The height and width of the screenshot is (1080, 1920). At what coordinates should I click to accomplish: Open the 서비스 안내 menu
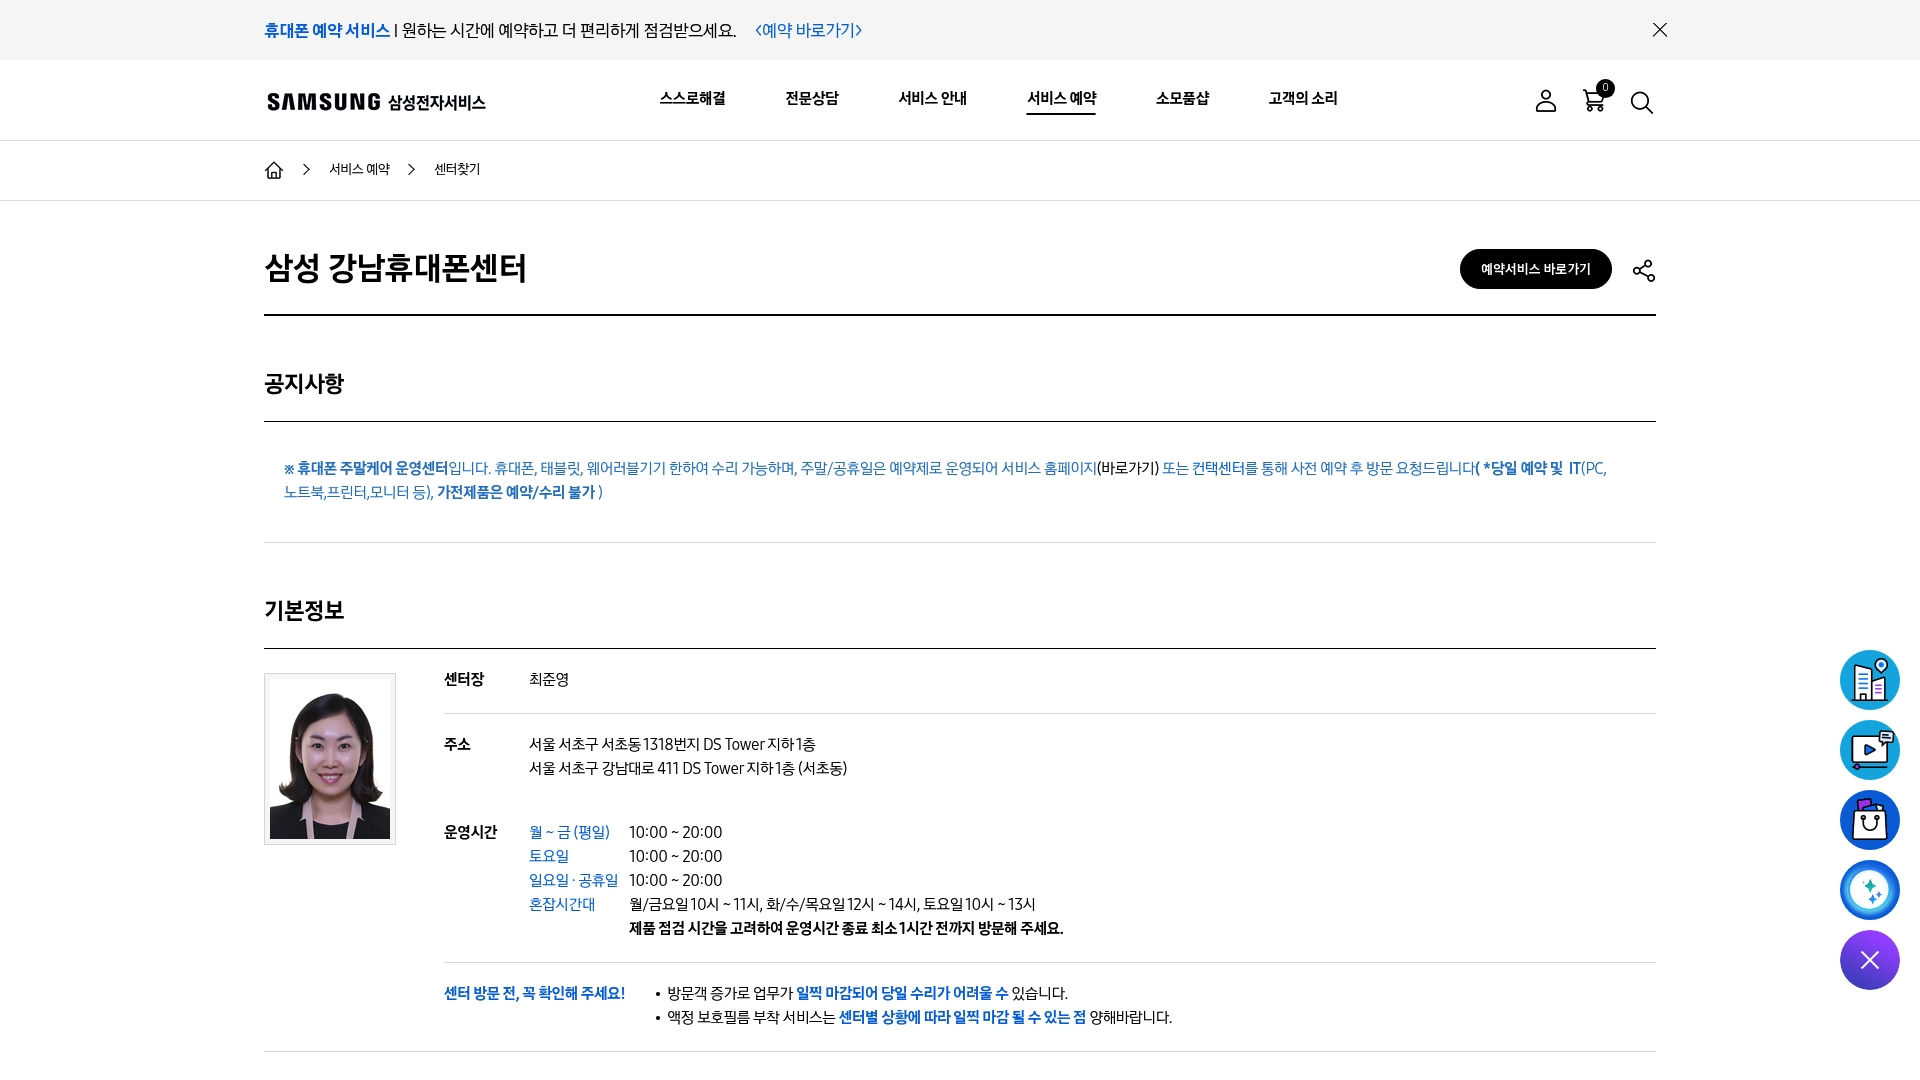(933, 98)
